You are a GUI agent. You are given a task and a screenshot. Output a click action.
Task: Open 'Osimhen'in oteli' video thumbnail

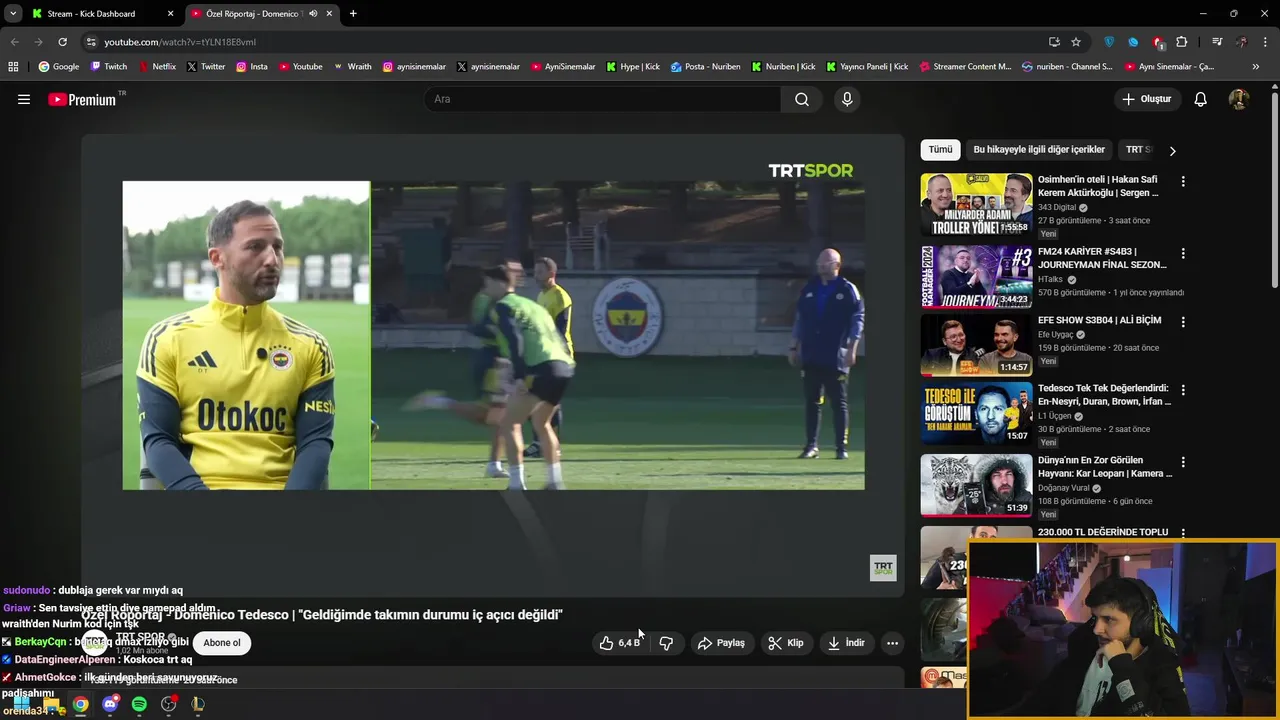click(x=976, y=205)
